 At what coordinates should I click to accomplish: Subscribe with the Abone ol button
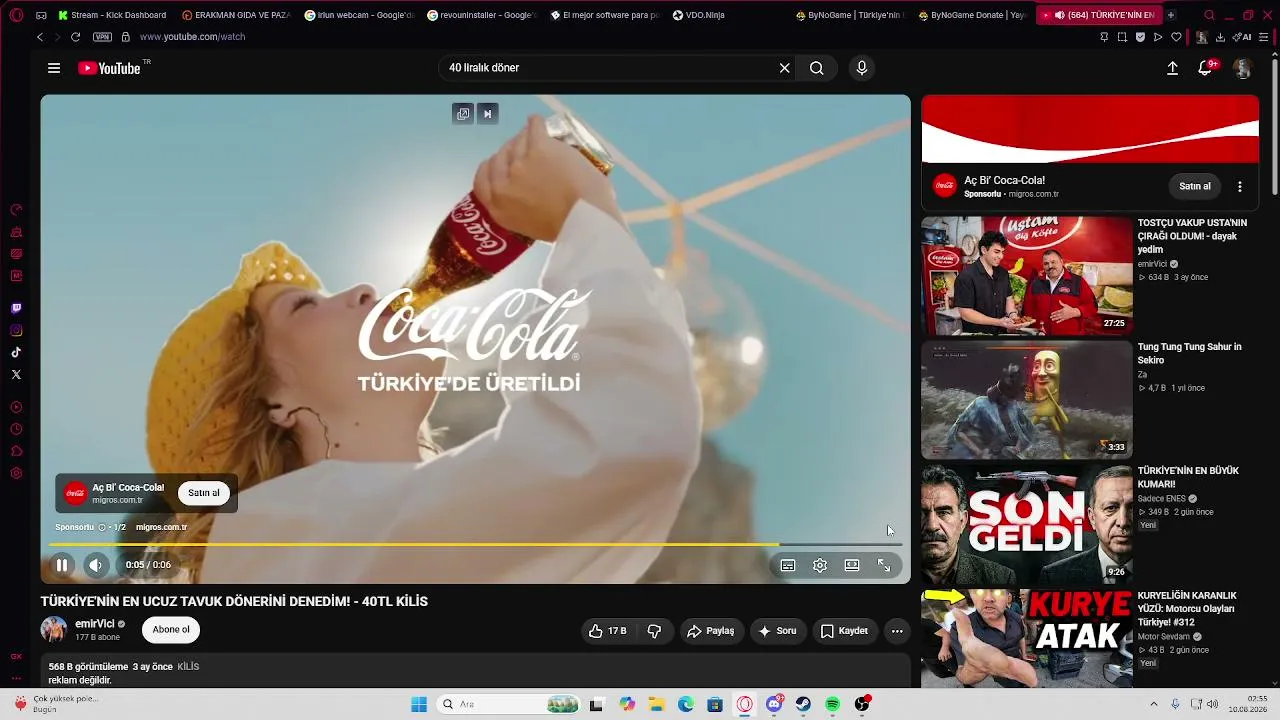[x=171, y=630]
